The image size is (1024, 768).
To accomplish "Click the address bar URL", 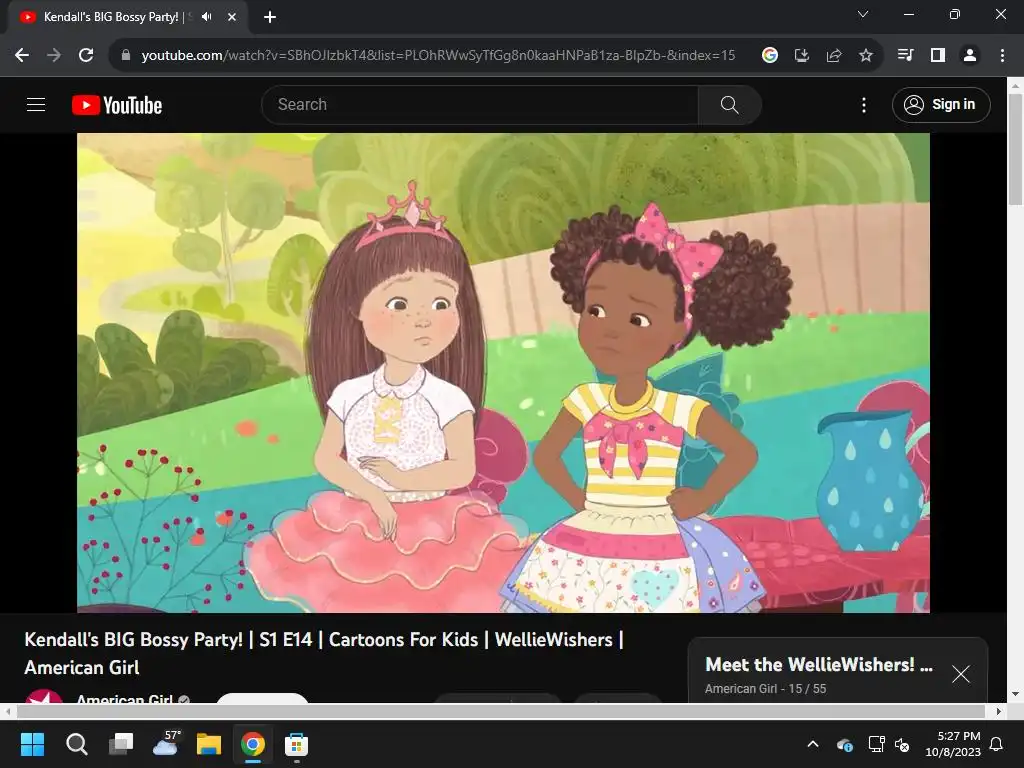I will coord(438,56).
